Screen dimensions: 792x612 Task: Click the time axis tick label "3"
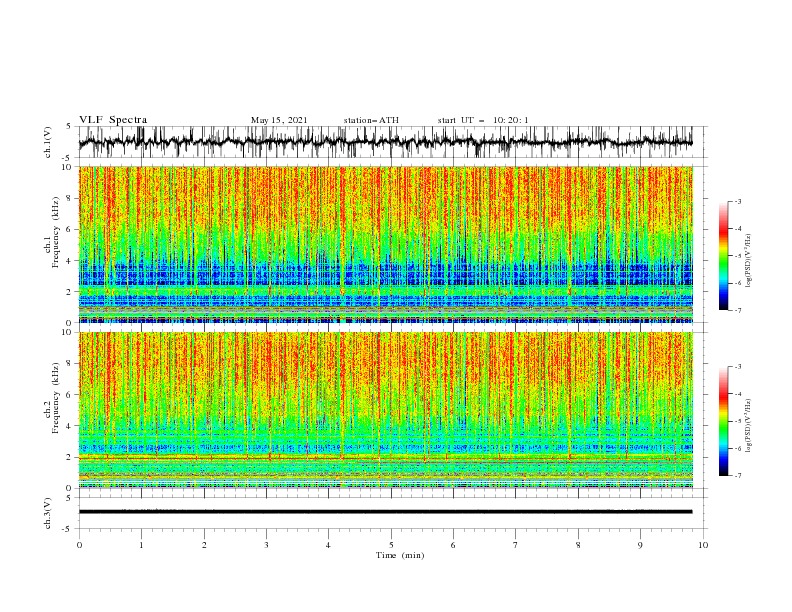[x=267, y=545]
